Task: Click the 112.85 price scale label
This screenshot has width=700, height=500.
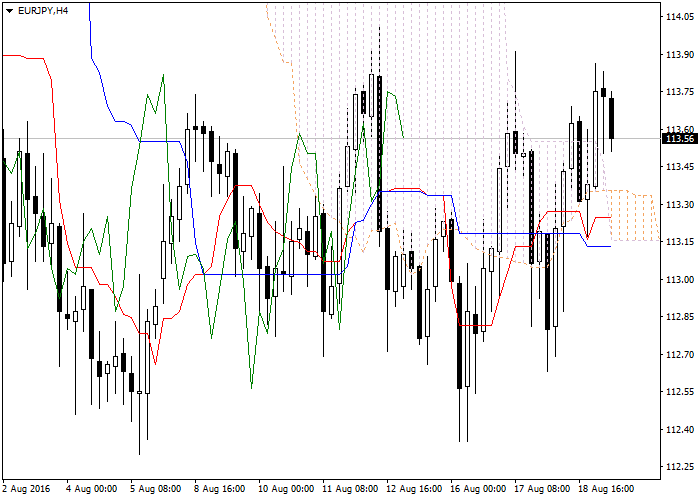Action: pos(680,317)
